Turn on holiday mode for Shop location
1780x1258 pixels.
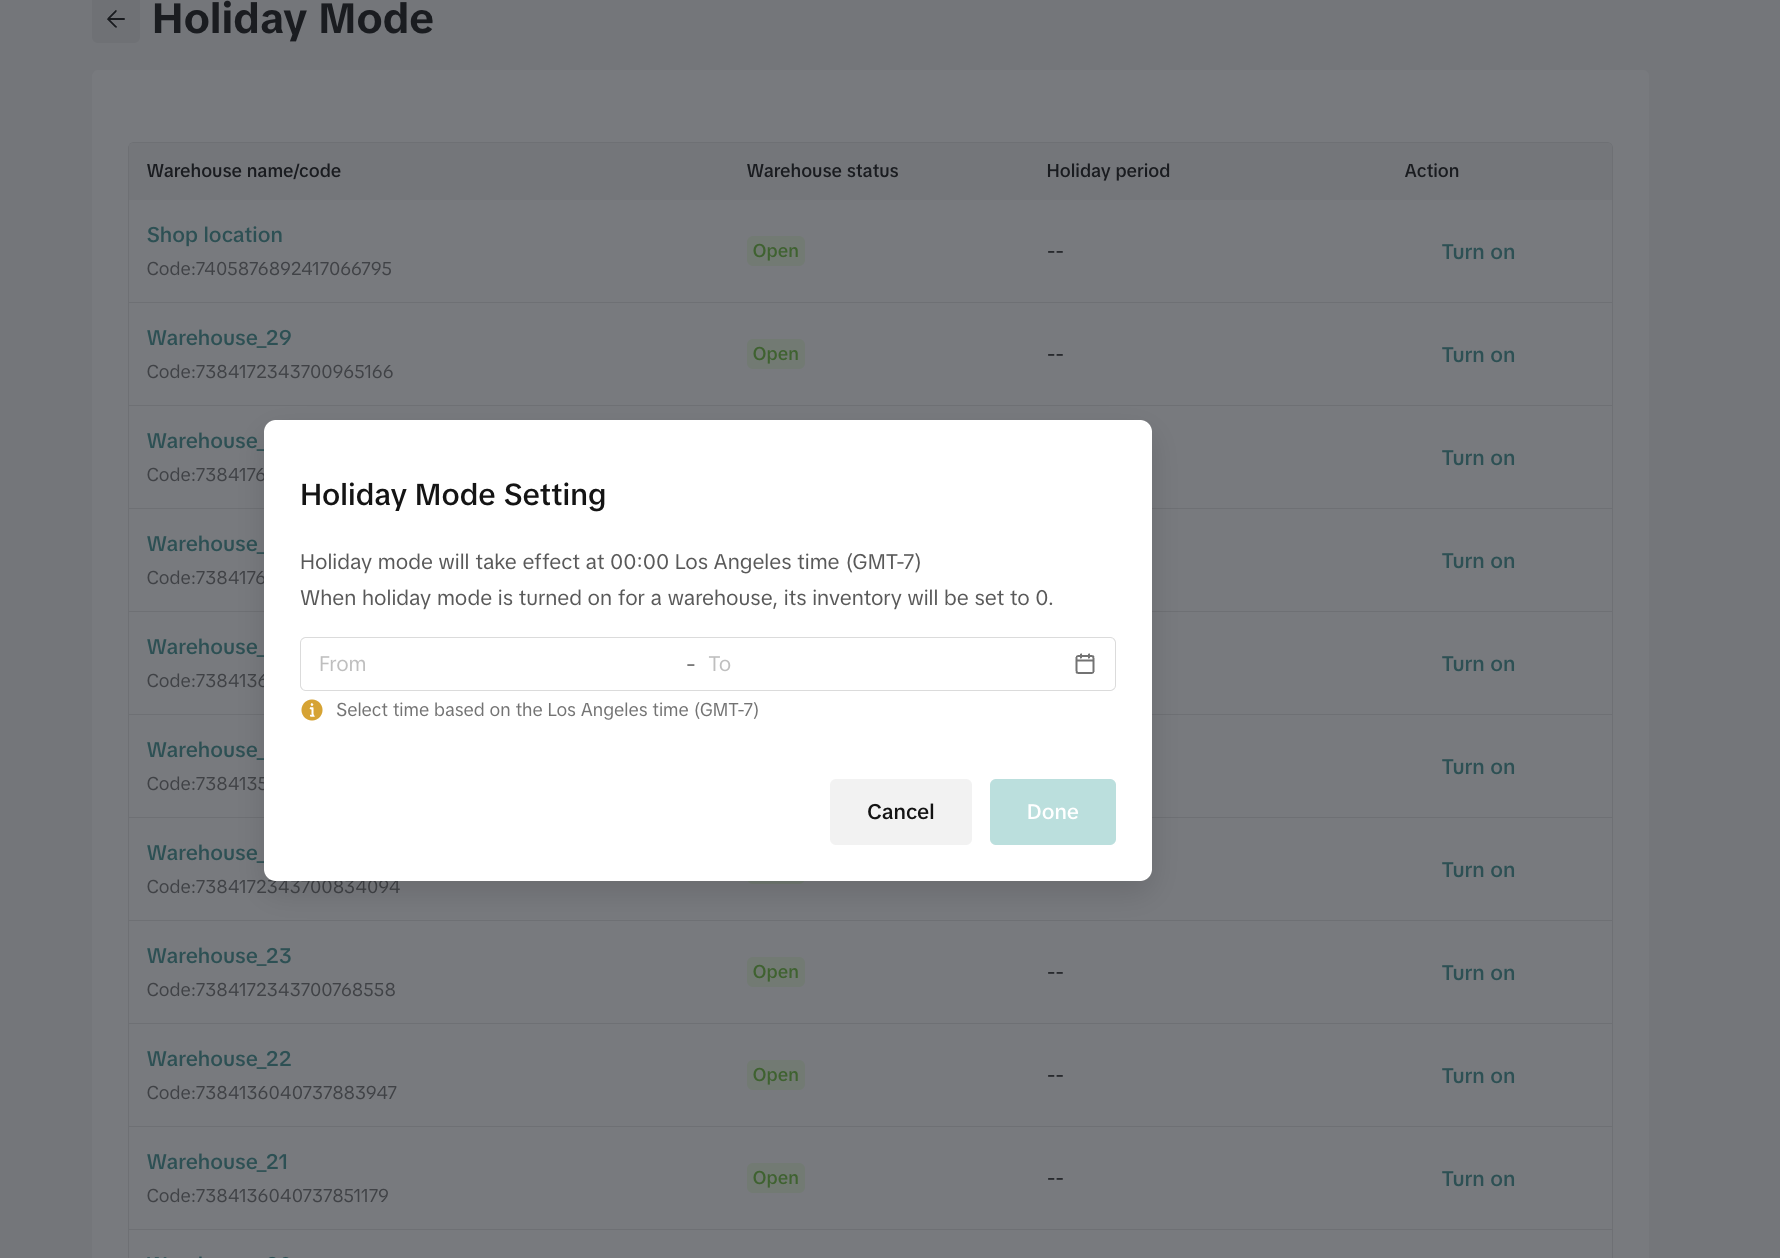(x=1477, y=252)
